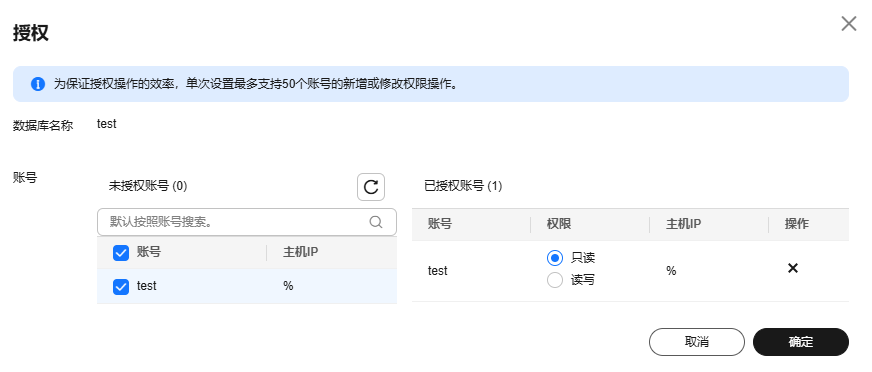Click the 已授权账号 (1) heading

click(x=463, y=186)
